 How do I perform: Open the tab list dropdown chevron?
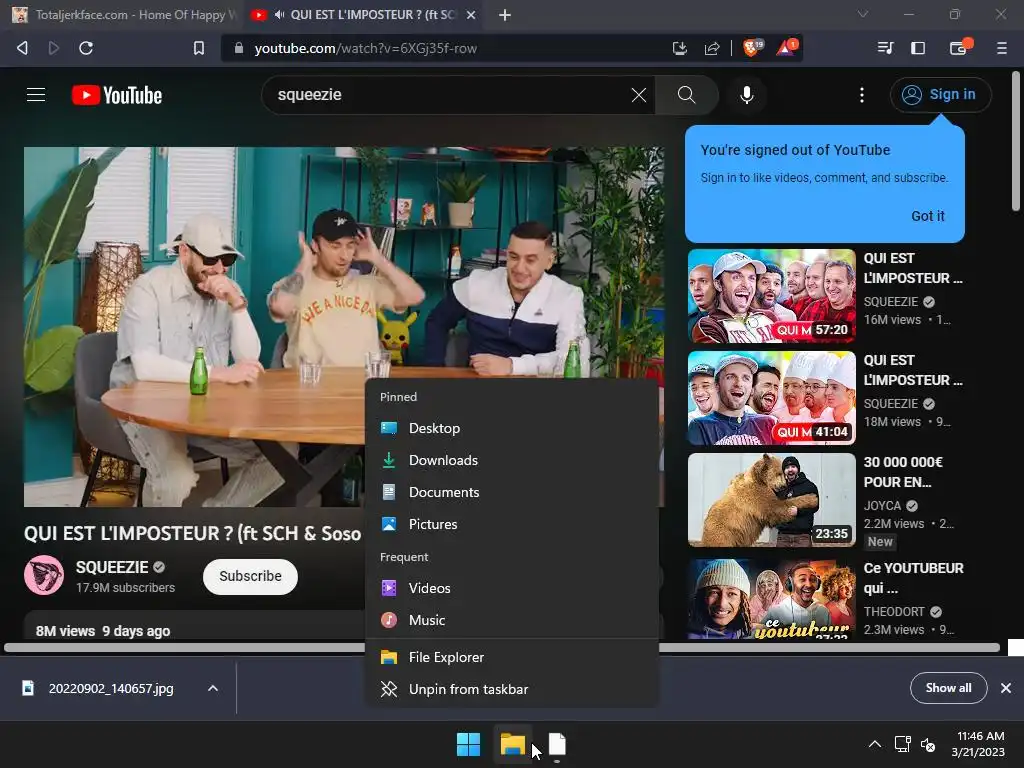[x=863, y=14]
